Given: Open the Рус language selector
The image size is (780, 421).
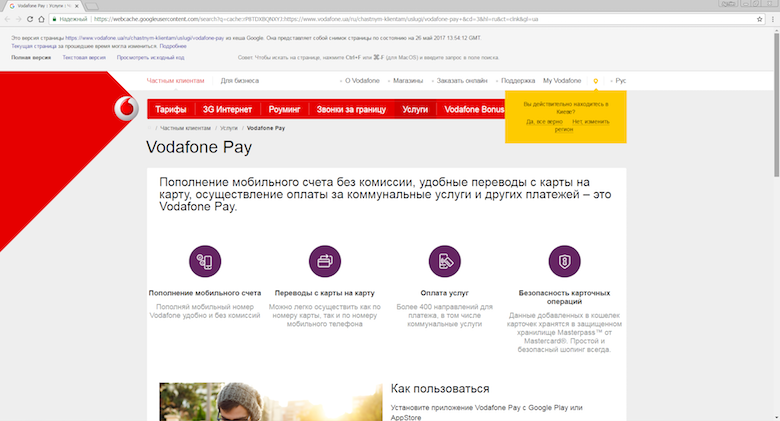Looking at the screenshot, I should [x=620, y=80].
